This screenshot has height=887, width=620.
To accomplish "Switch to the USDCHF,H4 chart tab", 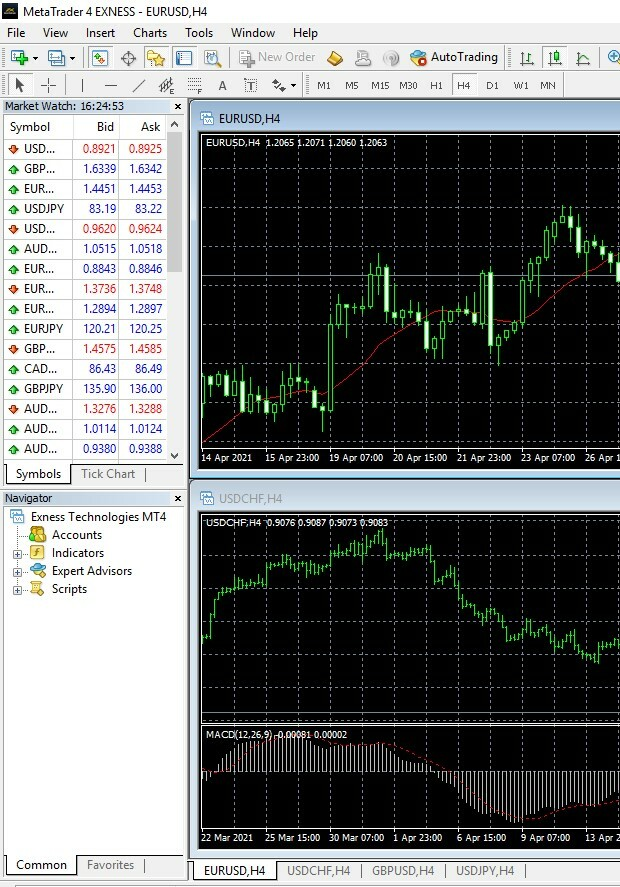I will point(318,871).
